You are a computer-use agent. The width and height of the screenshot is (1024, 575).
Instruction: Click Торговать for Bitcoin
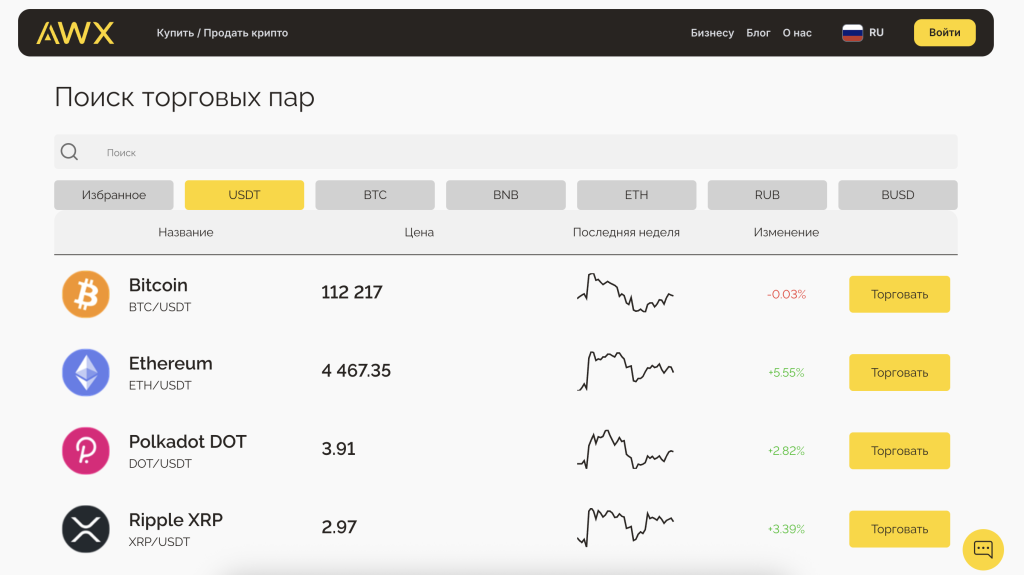[899, 294]
